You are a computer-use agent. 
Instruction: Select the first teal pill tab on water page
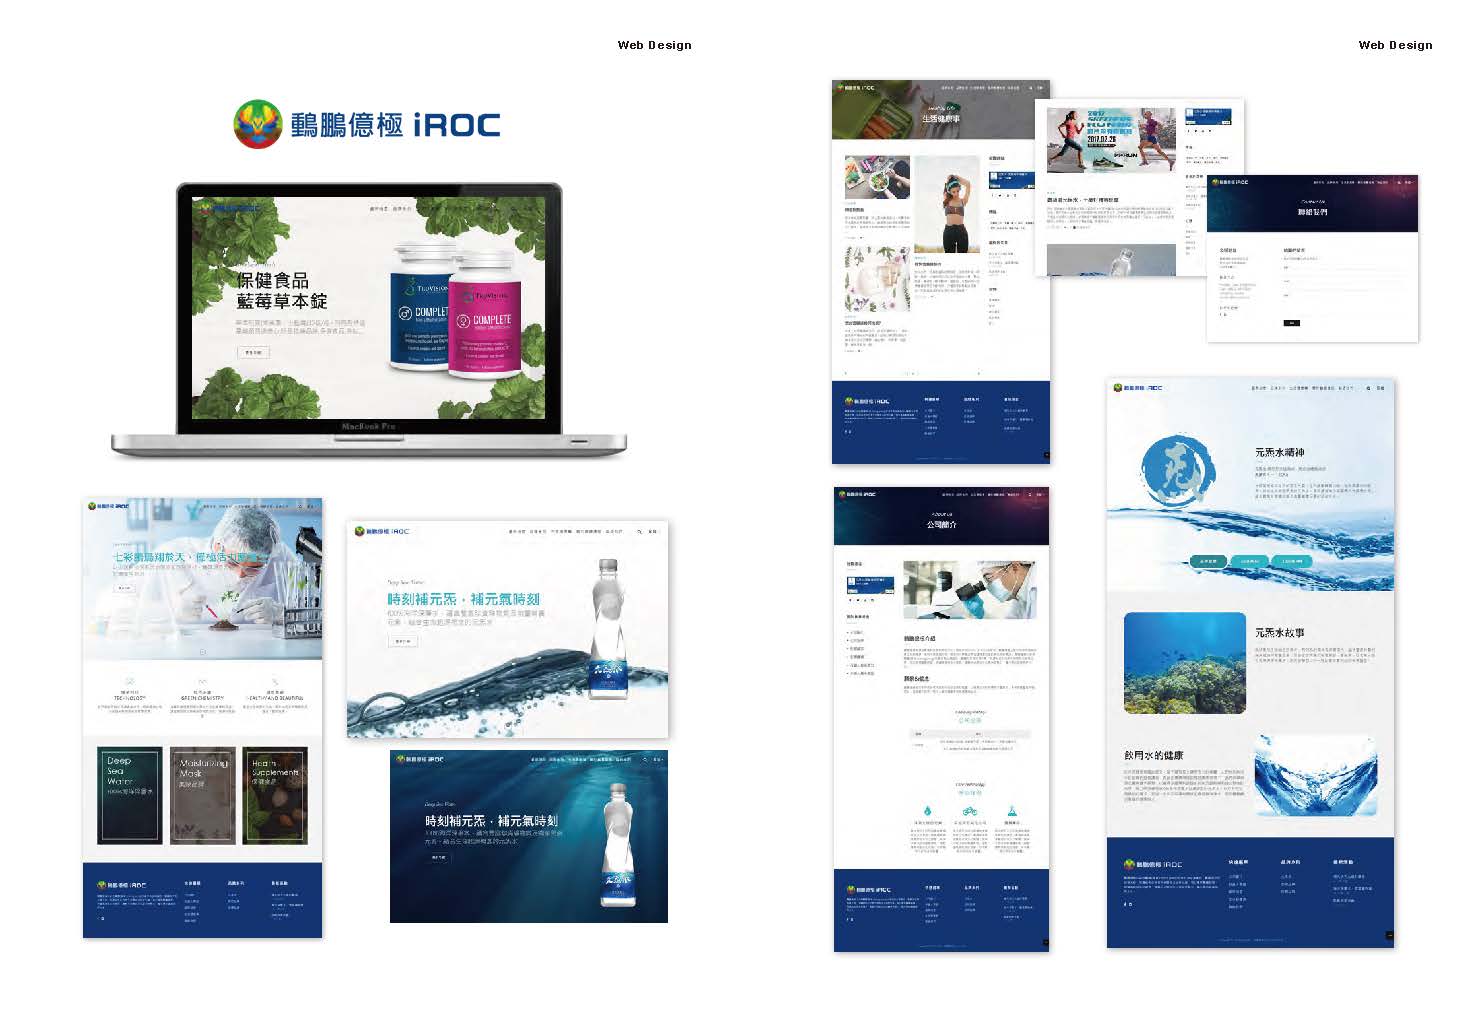(1208, 562)
